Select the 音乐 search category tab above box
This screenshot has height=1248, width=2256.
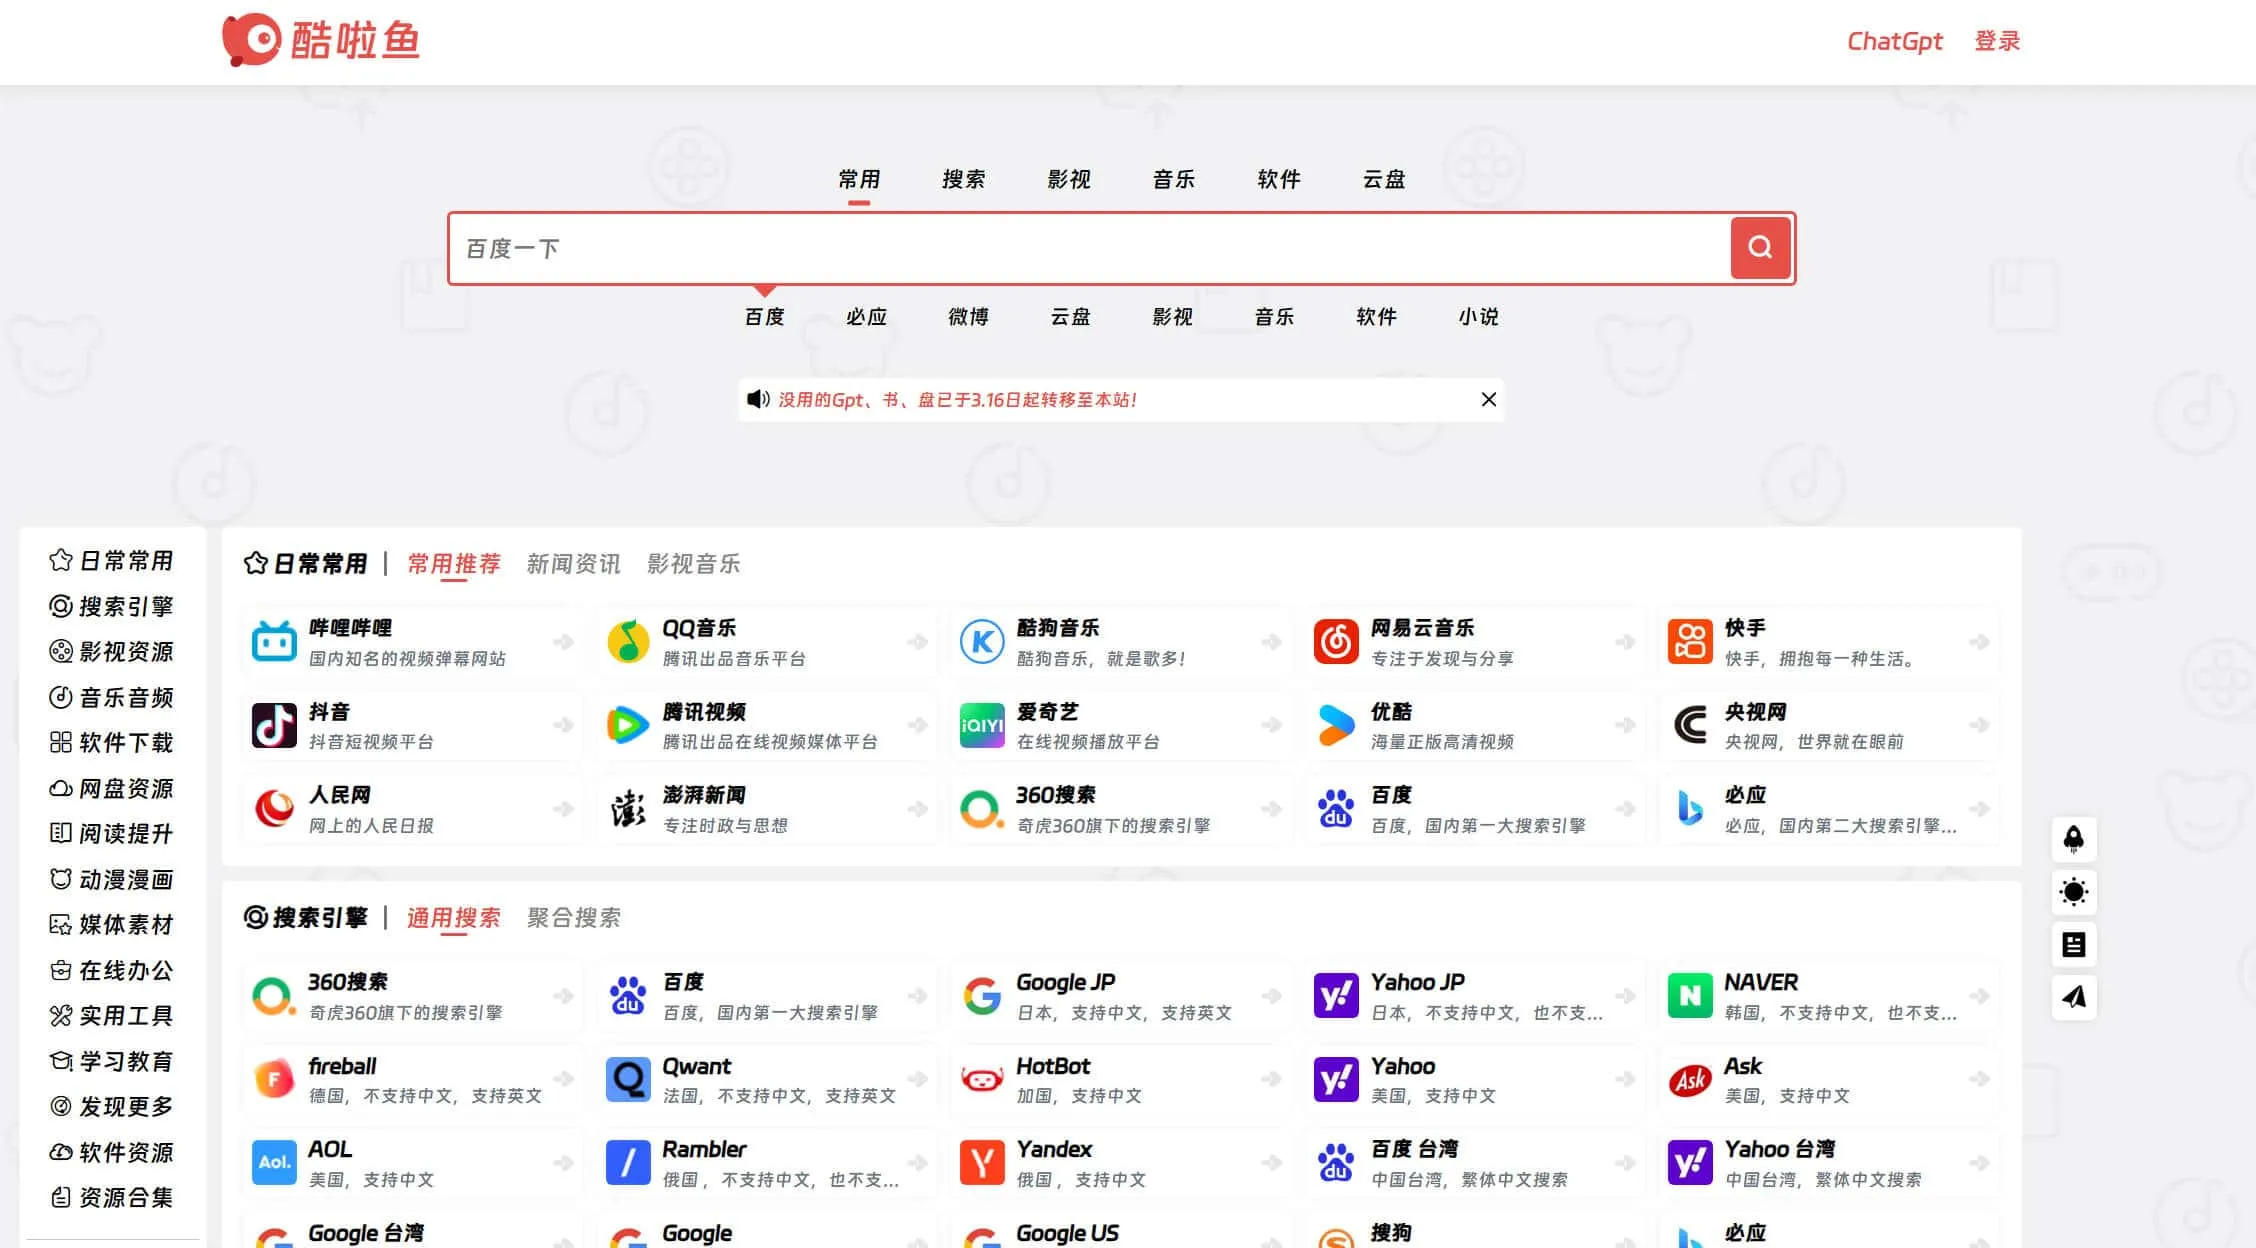click(x=1174, y=179)
